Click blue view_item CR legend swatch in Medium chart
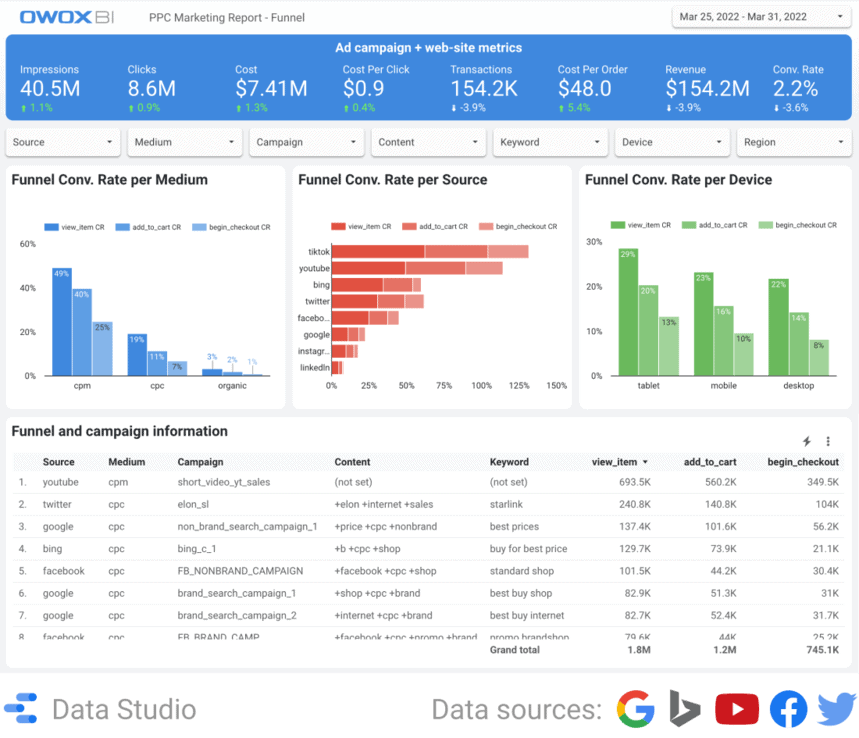Image resolution: width=859 pixels, height=738 pixels. tap(51, 227)
